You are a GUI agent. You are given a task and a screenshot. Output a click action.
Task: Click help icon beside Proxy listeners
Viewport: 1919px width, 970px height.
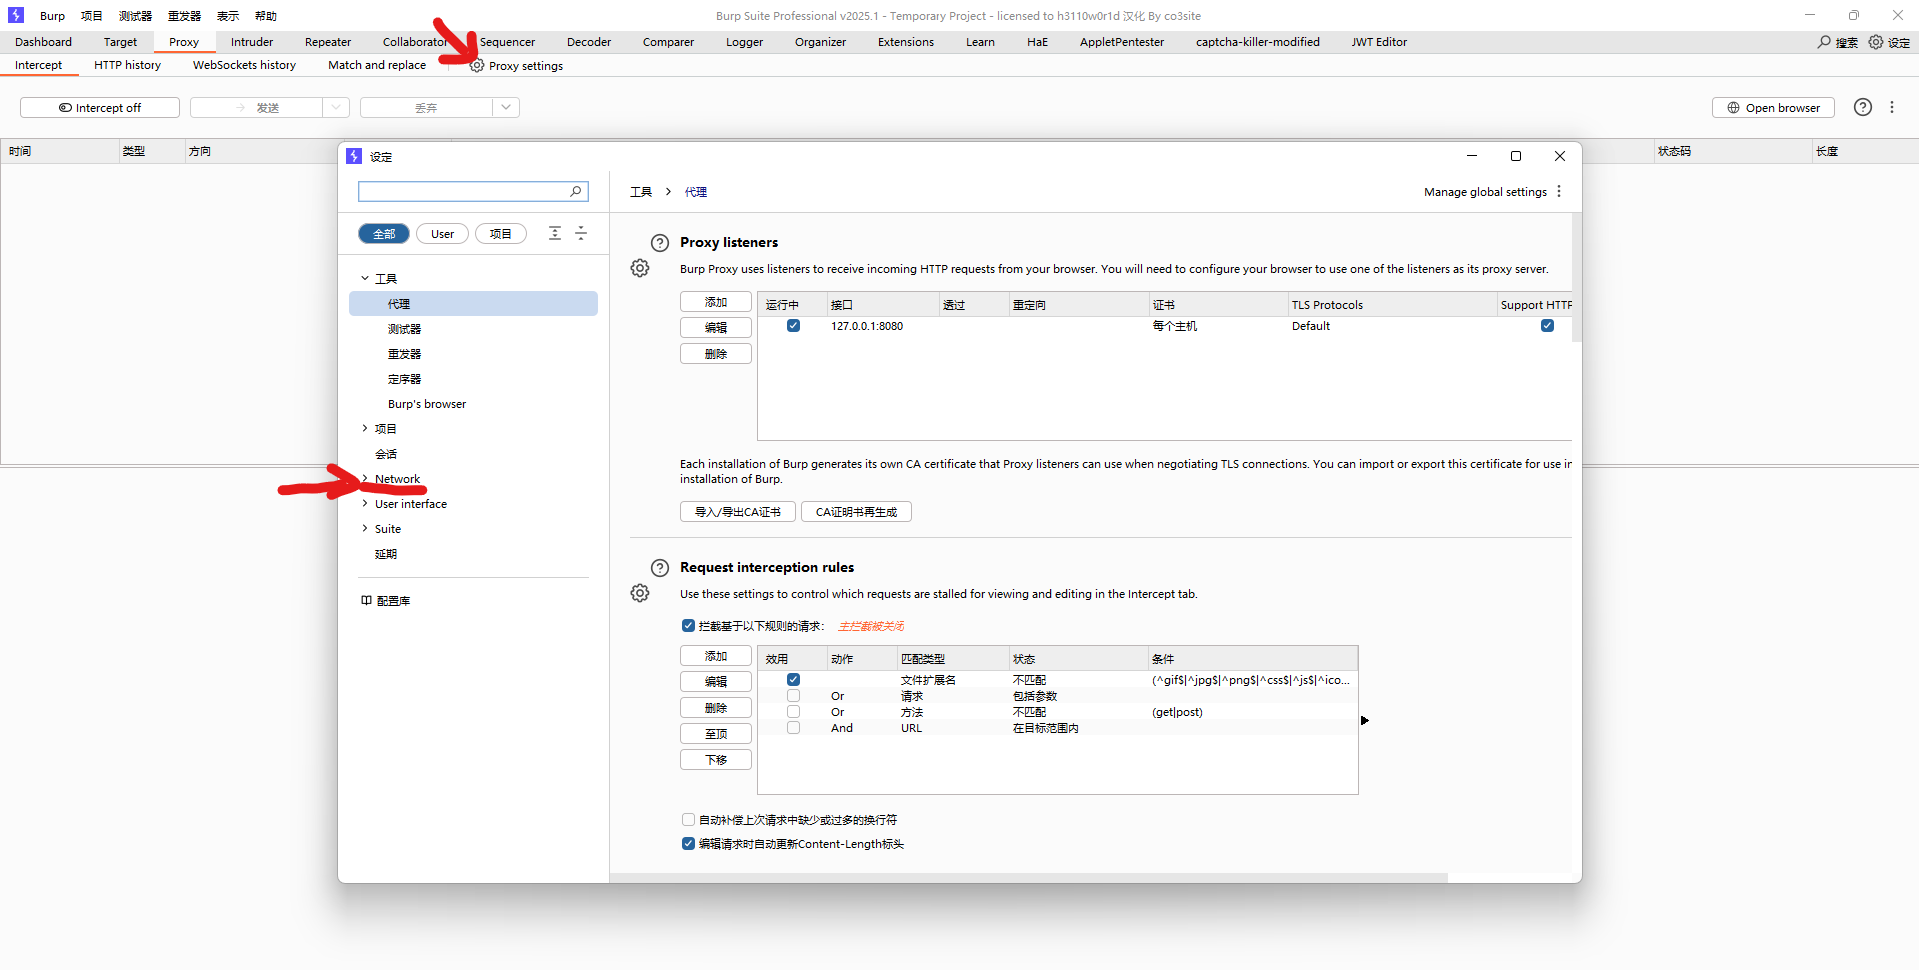659,243
